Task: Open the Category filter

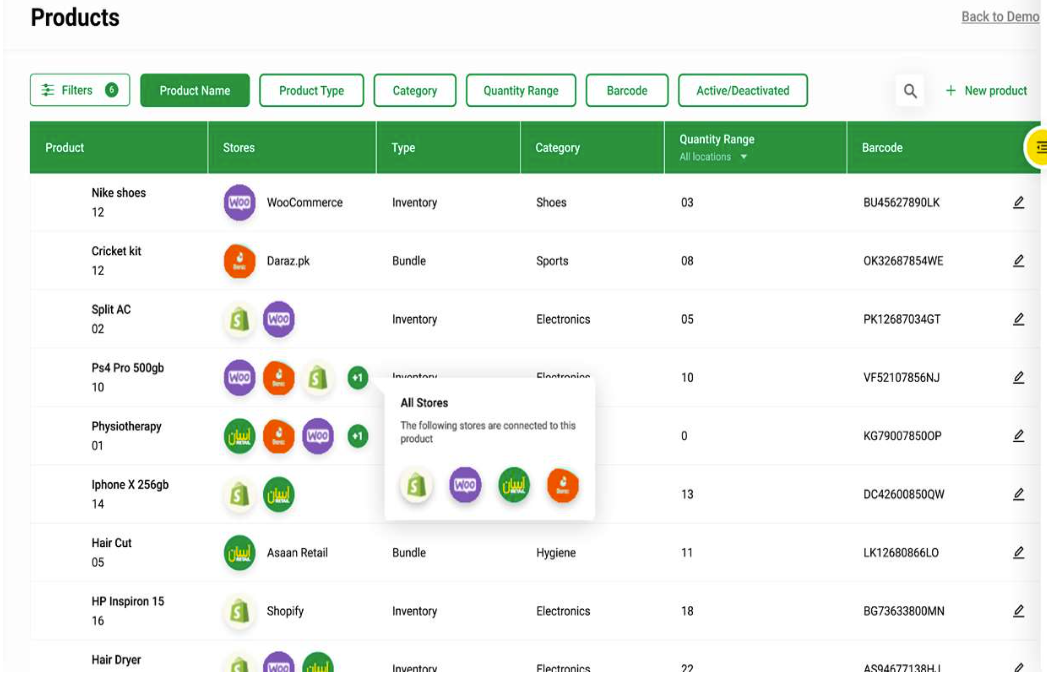Action: tap(415, 90)
